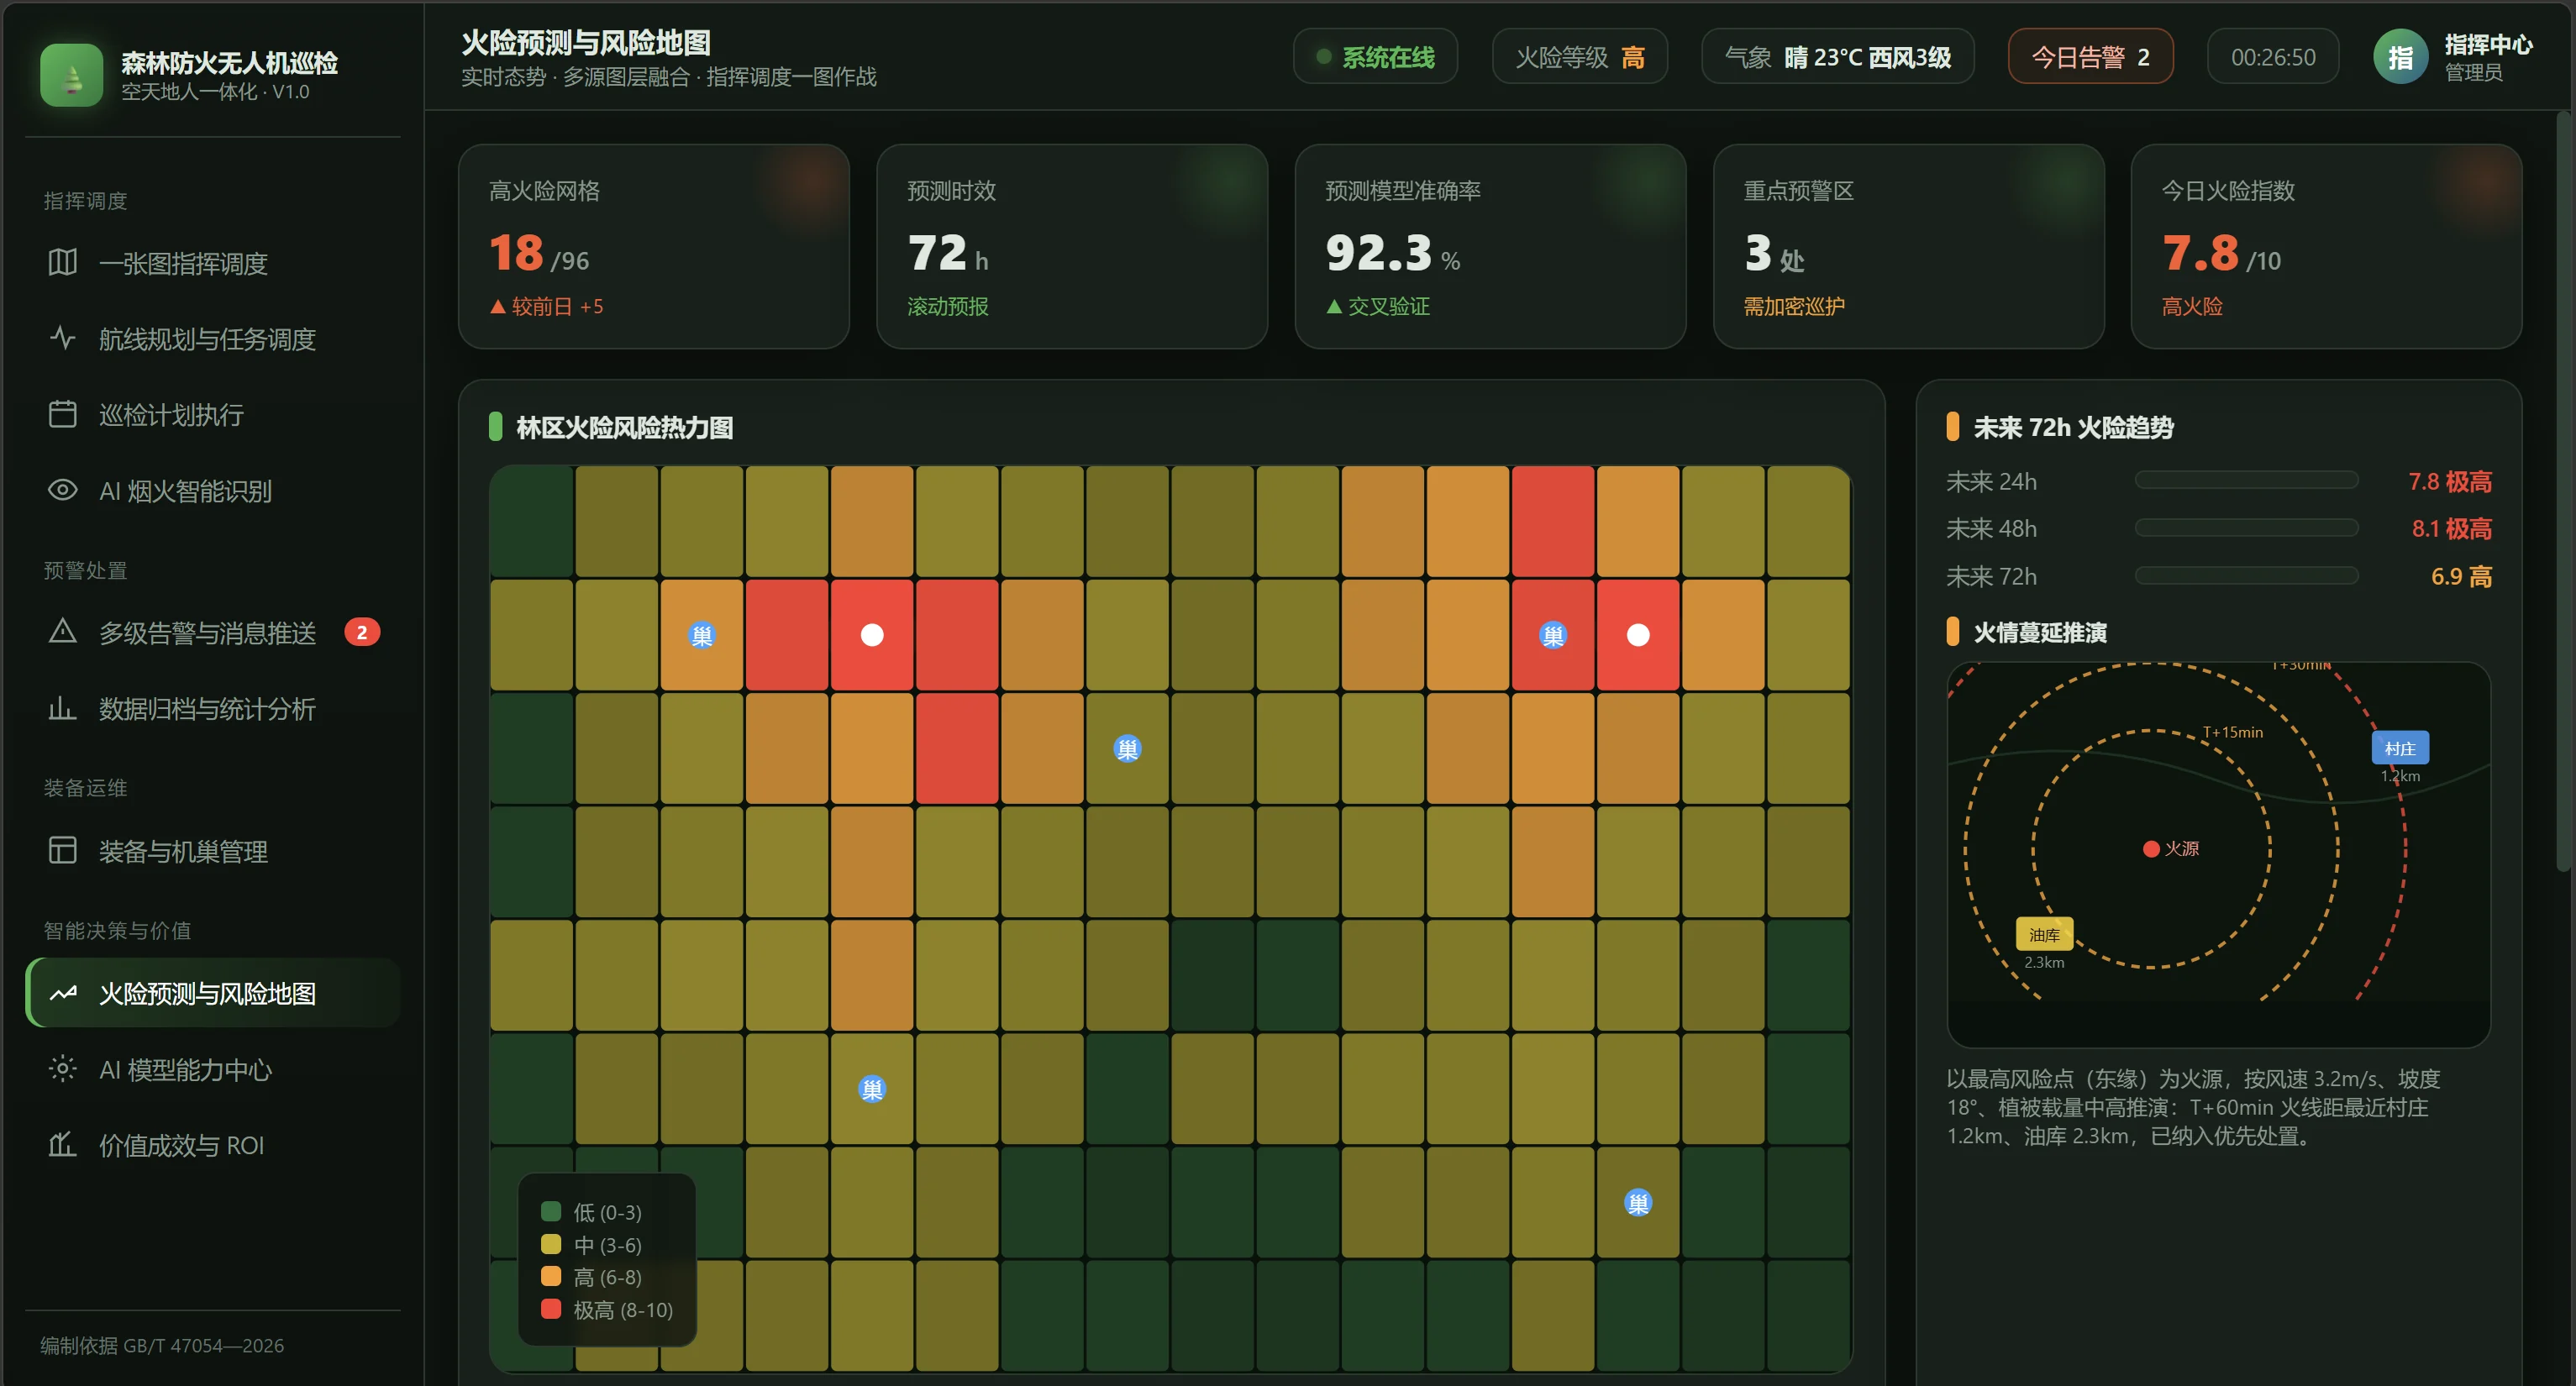Viewport: 2576px width, 1386px height.
Task: Select the 巢 nest marker in the orange cell
Action: pyautogui.click(x=702, y=635)
